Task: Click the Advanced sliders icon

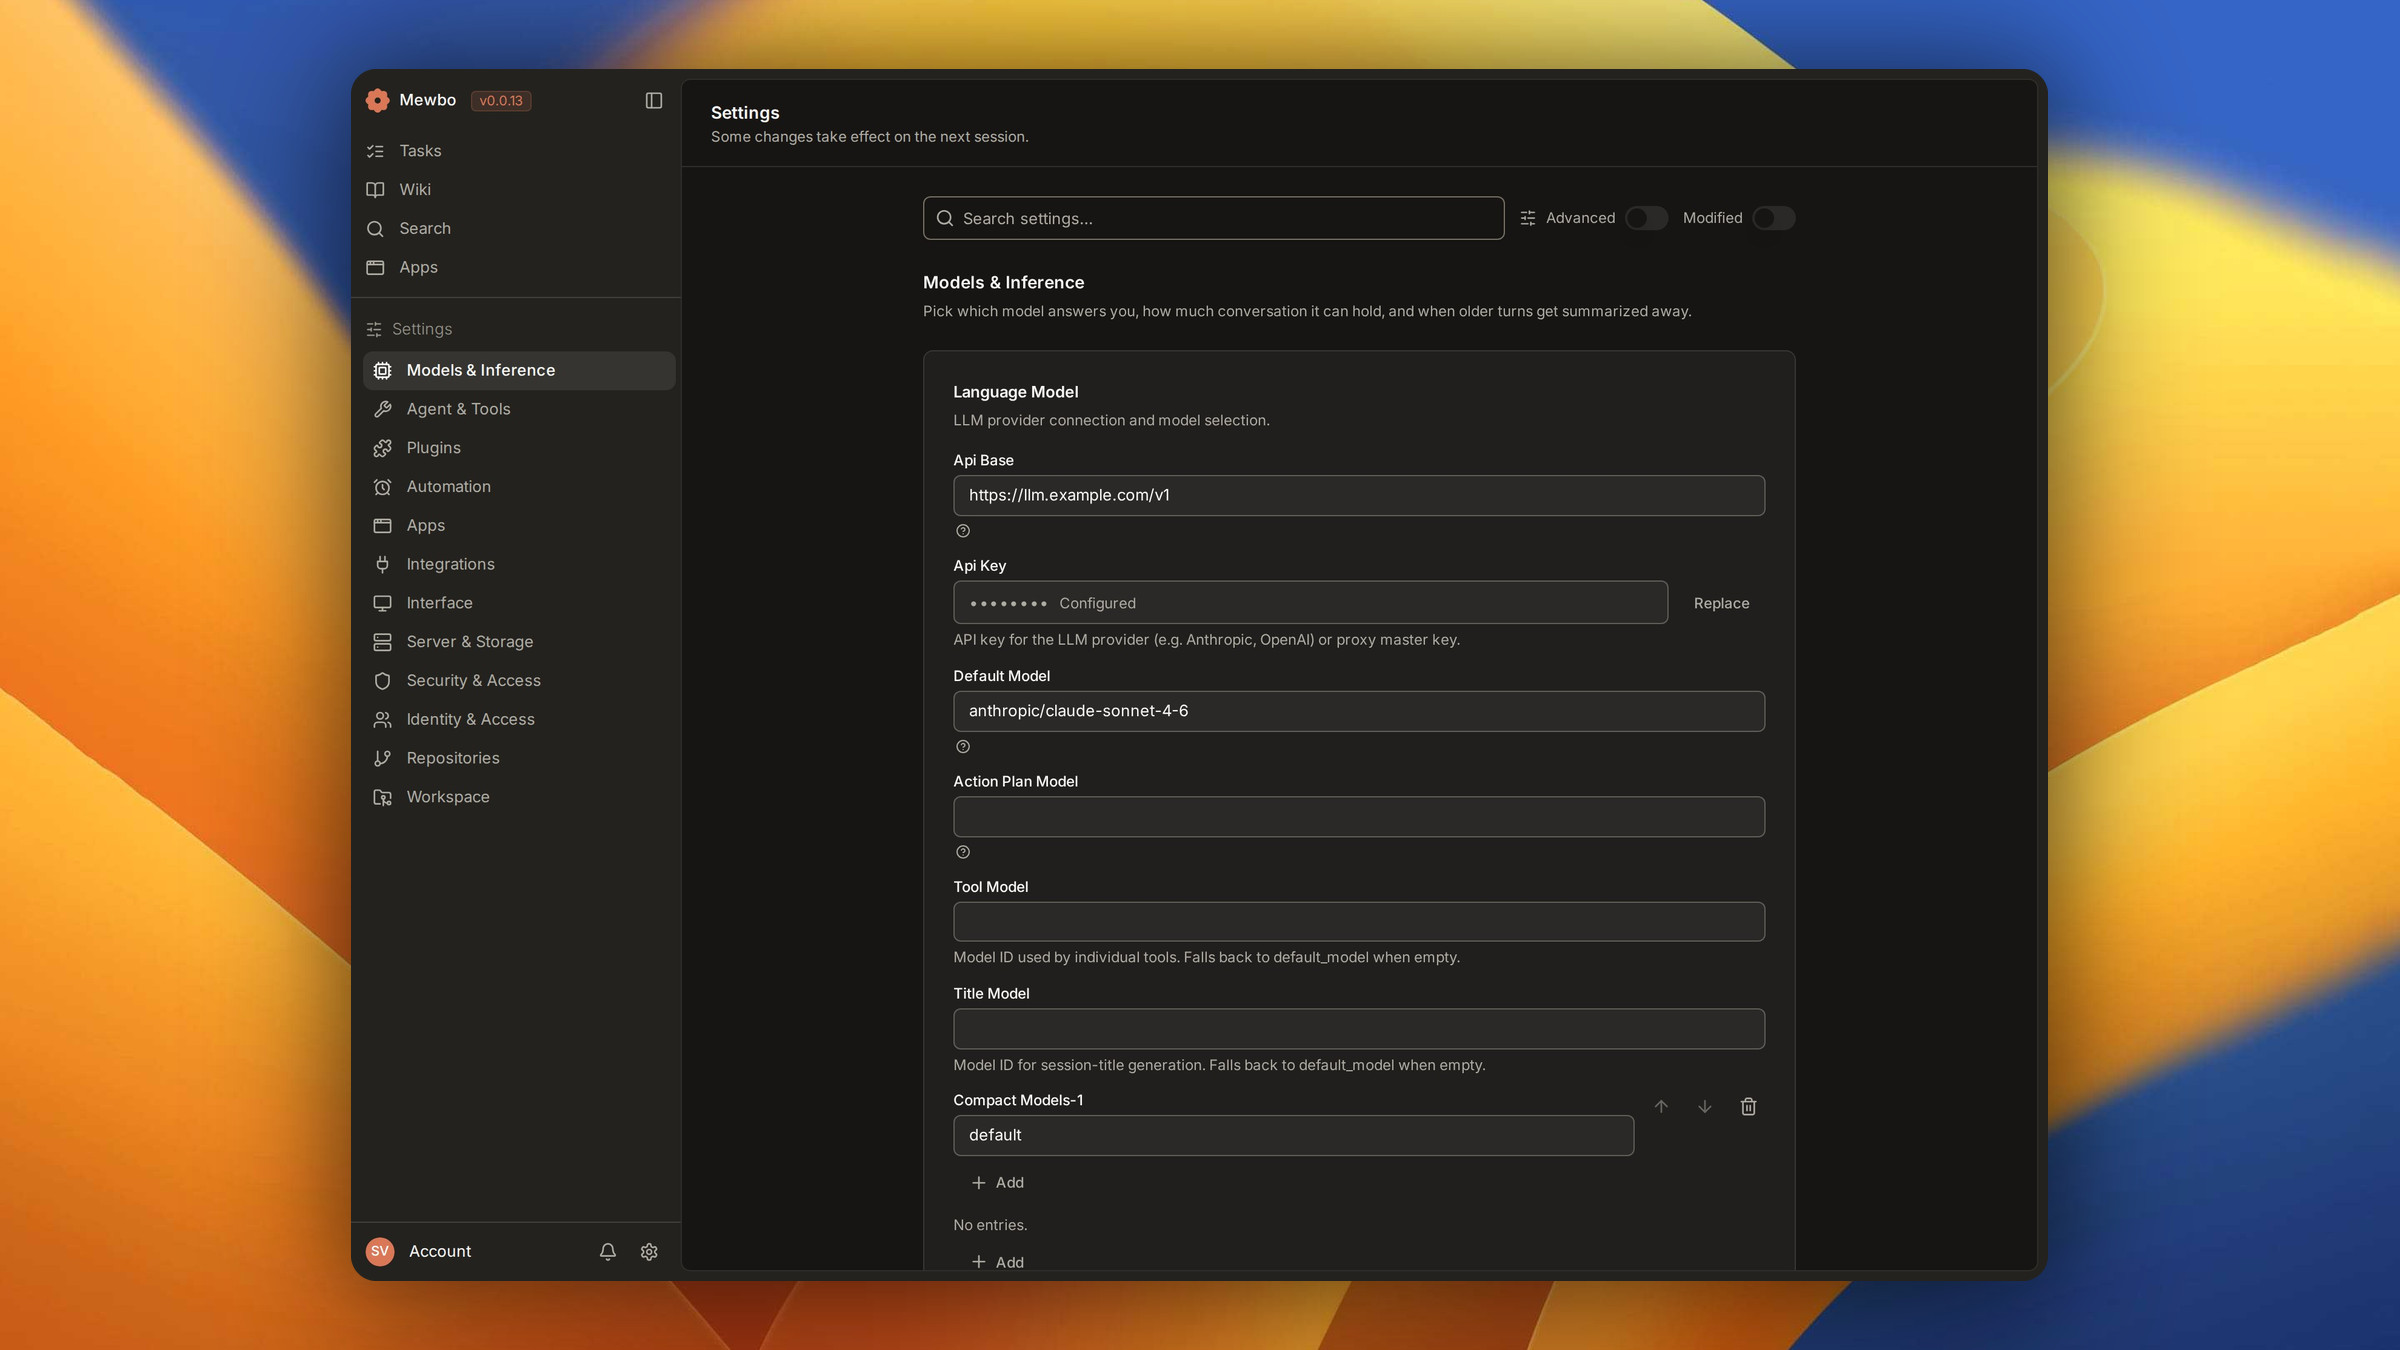Action: [x=1528, y=218]
